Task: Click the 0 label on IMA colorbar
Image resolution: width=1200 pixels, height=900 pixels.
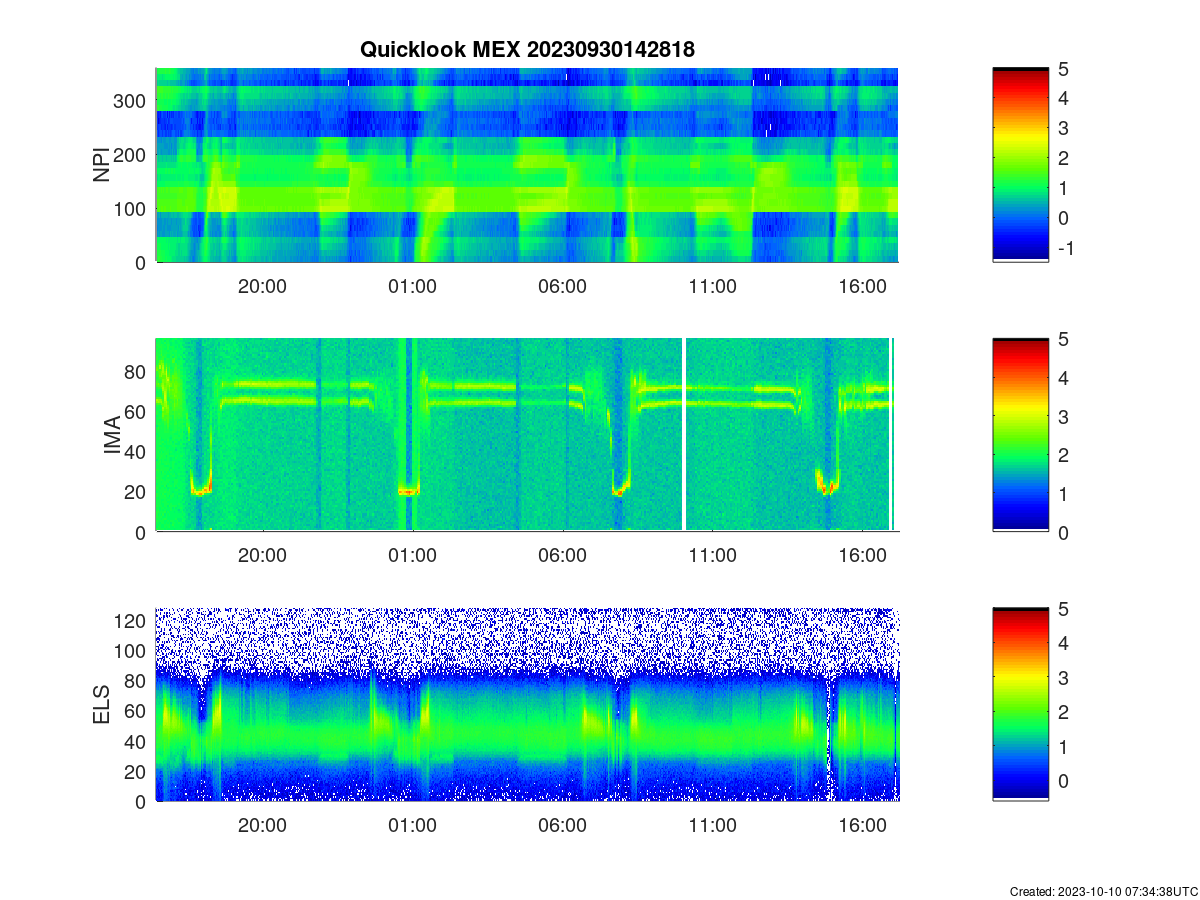Action: (x=1063, y=532)
